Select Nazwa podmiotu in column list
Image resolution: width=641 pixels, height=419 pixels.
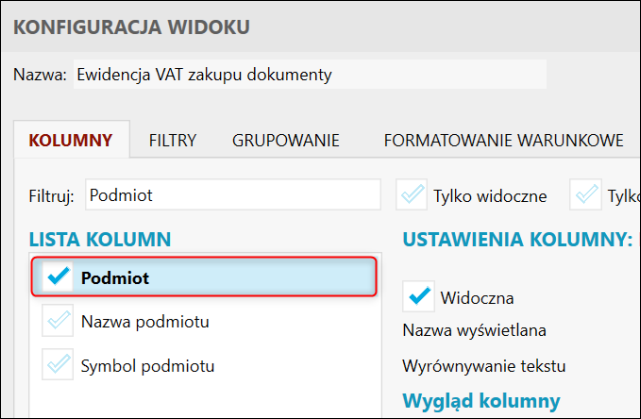[x=145, y=321]
